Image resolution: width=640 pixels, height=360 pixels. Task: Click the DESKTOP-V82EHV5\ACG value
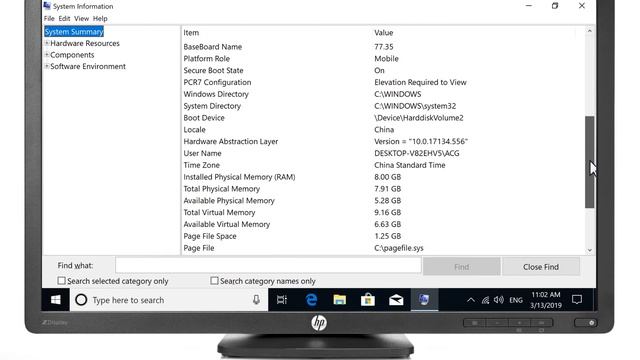coord(417,153)
